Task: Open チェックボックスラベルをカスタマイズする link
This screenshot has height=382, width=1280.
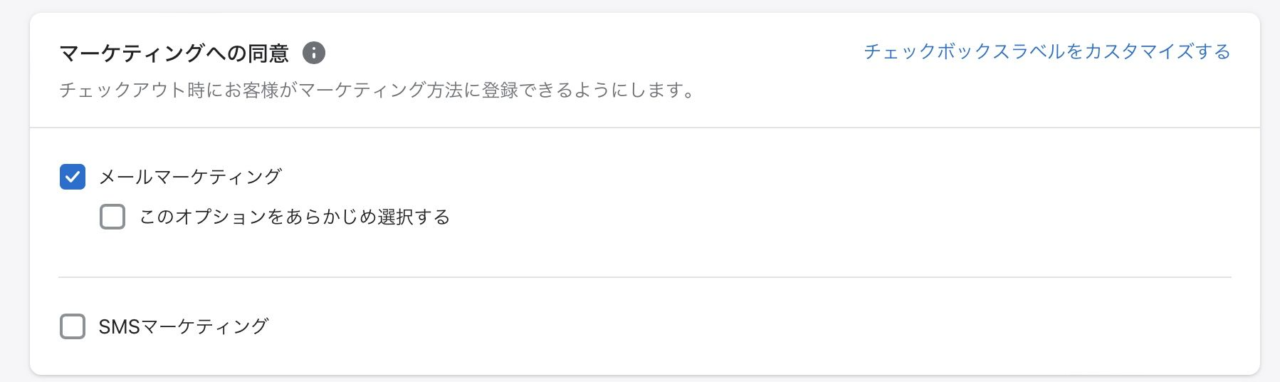Action: tap(1047, 51)
